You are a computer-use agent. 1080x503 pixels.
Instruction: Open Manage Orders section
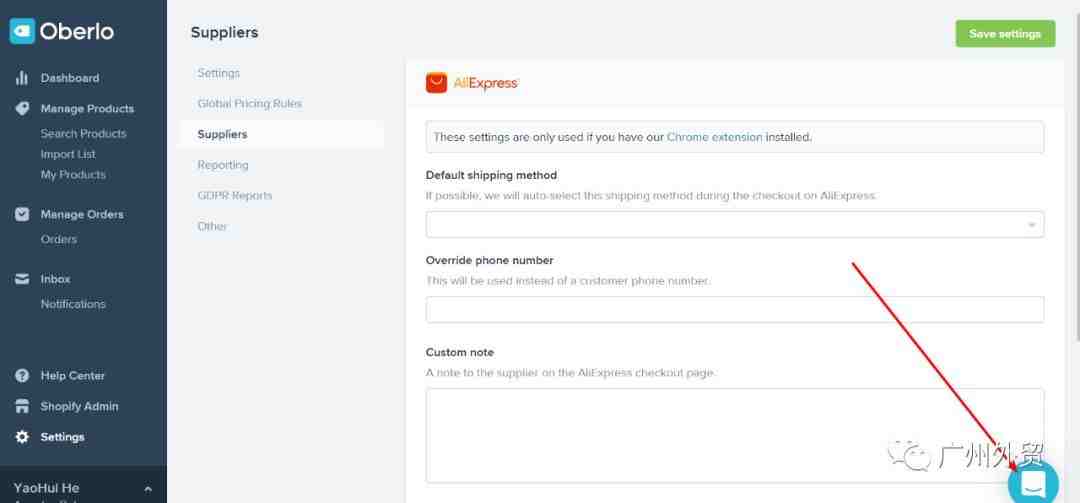click(82, 214)
